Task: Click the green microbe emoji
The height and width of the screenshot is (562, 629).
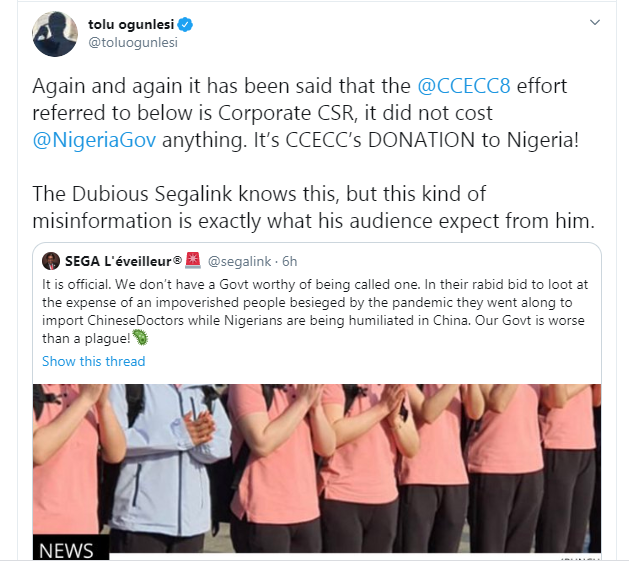Action: (x=140, y=337)
